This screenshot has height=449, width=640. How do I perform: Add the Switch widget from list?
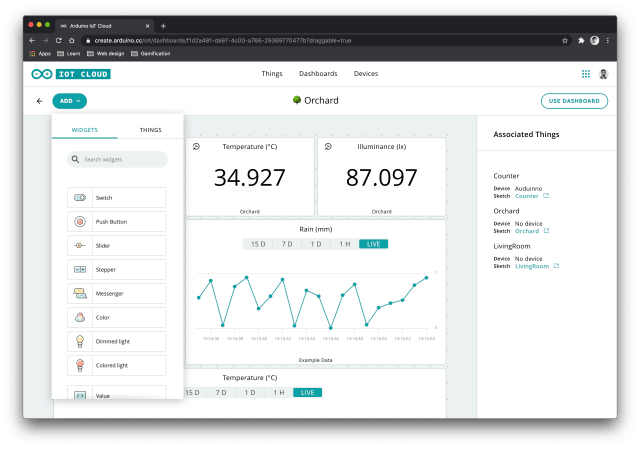pos(117,198)
